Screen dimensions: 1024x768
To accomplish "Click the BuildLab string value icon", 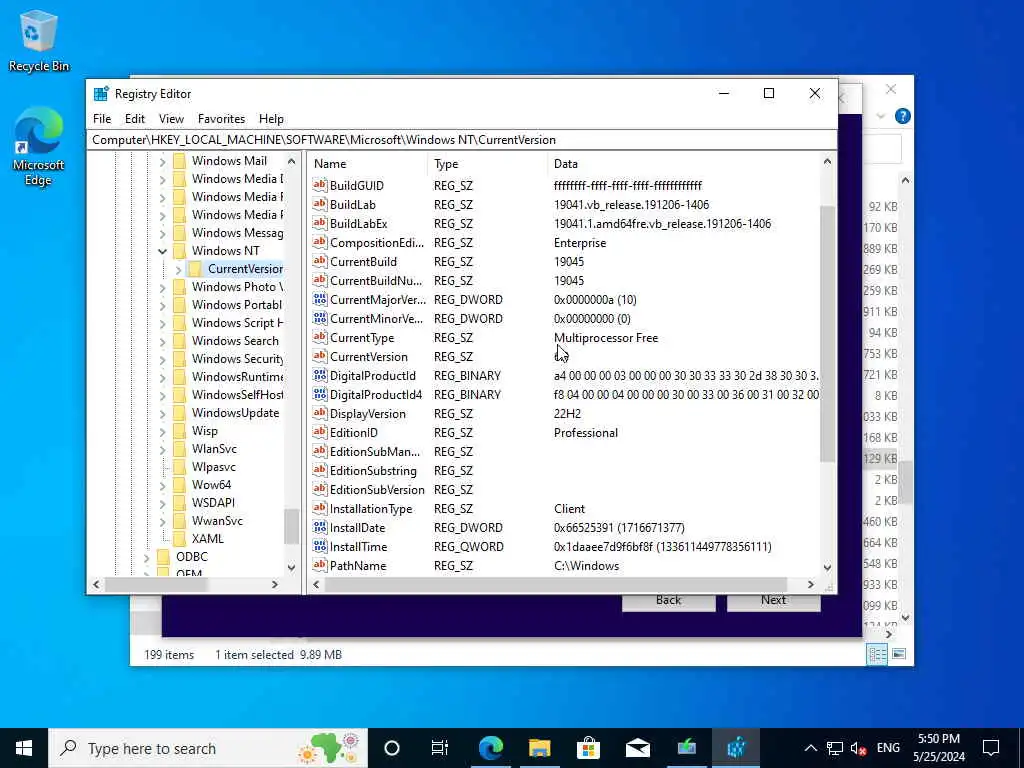I will click(x=319, y=204).
